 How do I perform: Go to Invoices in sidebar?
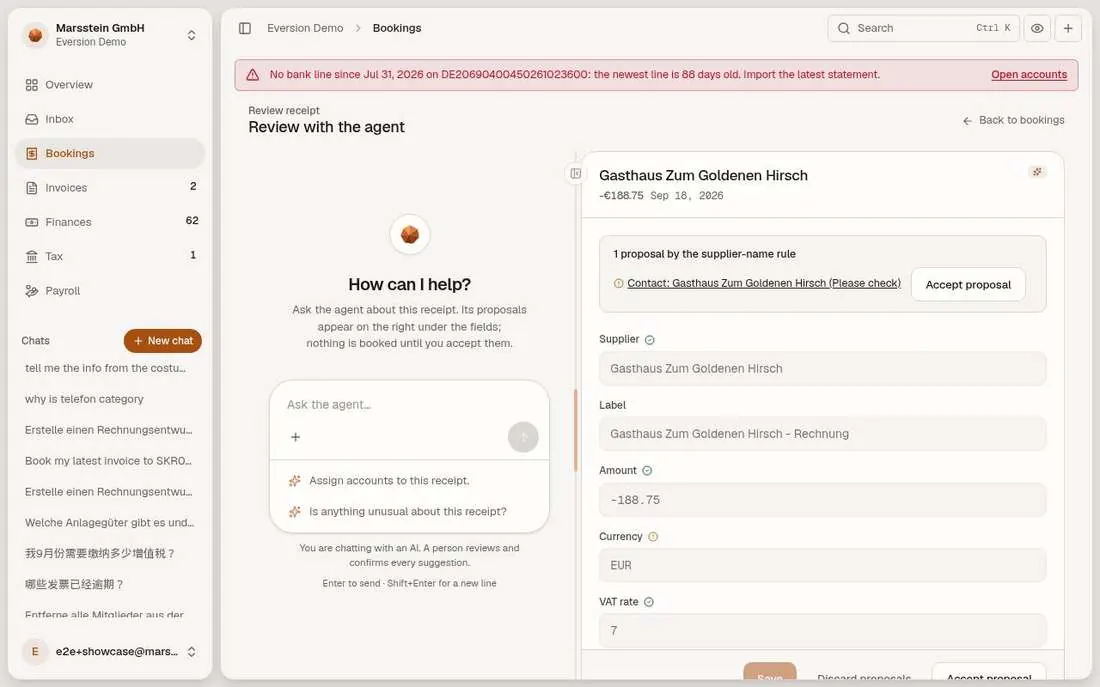(x=109, y=188)
